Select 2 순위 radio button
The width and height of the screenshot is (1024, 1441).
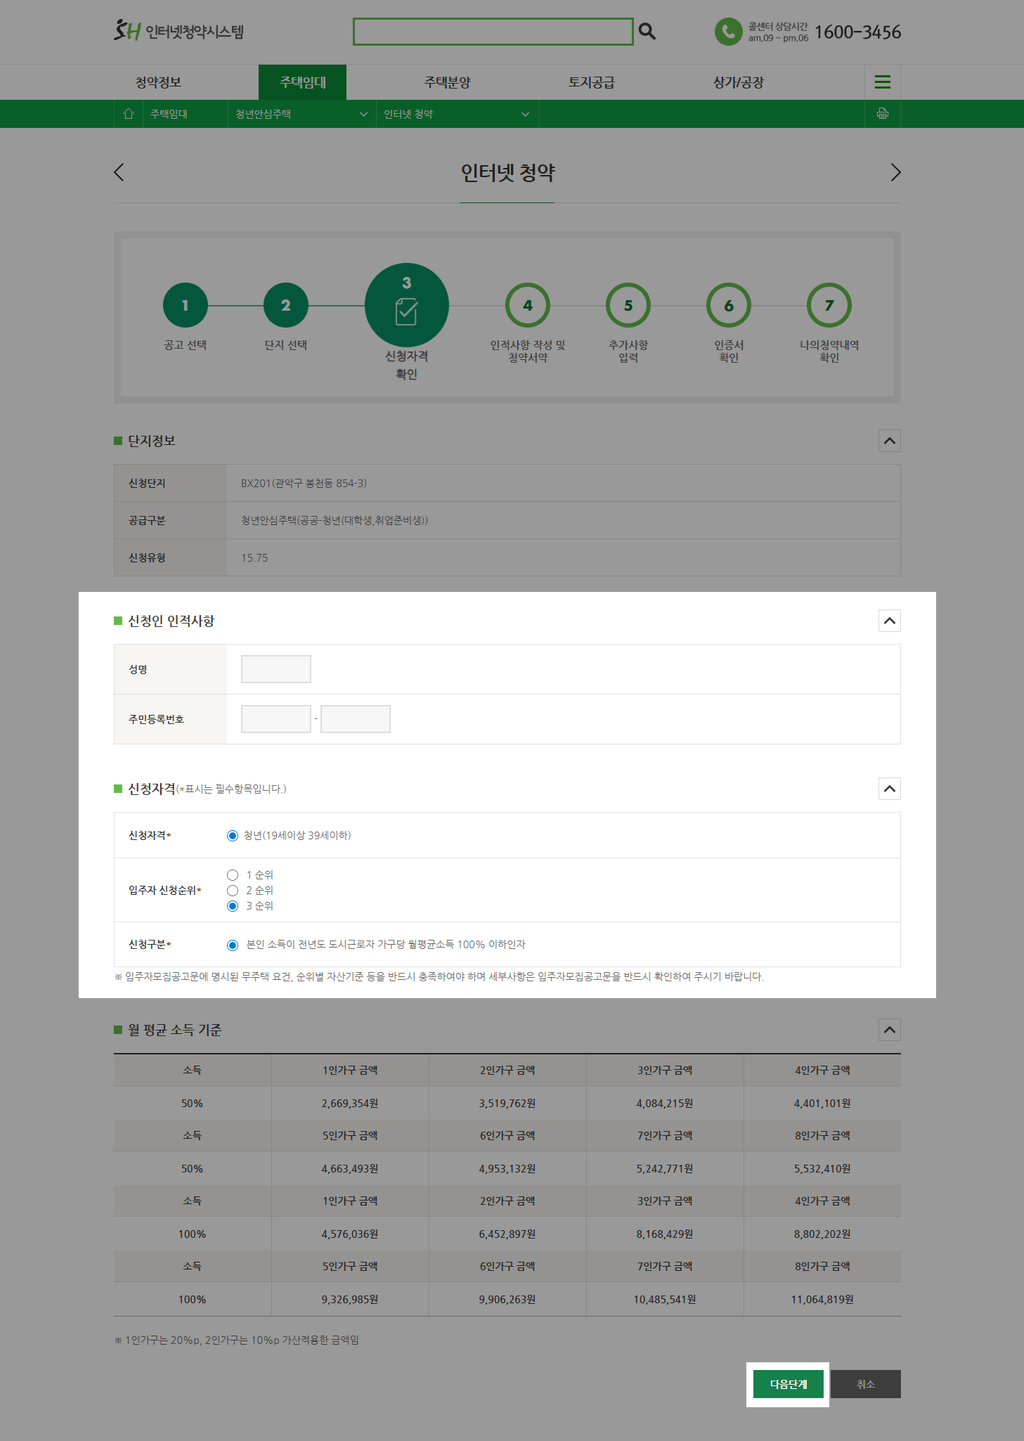[x=233, y=890]
